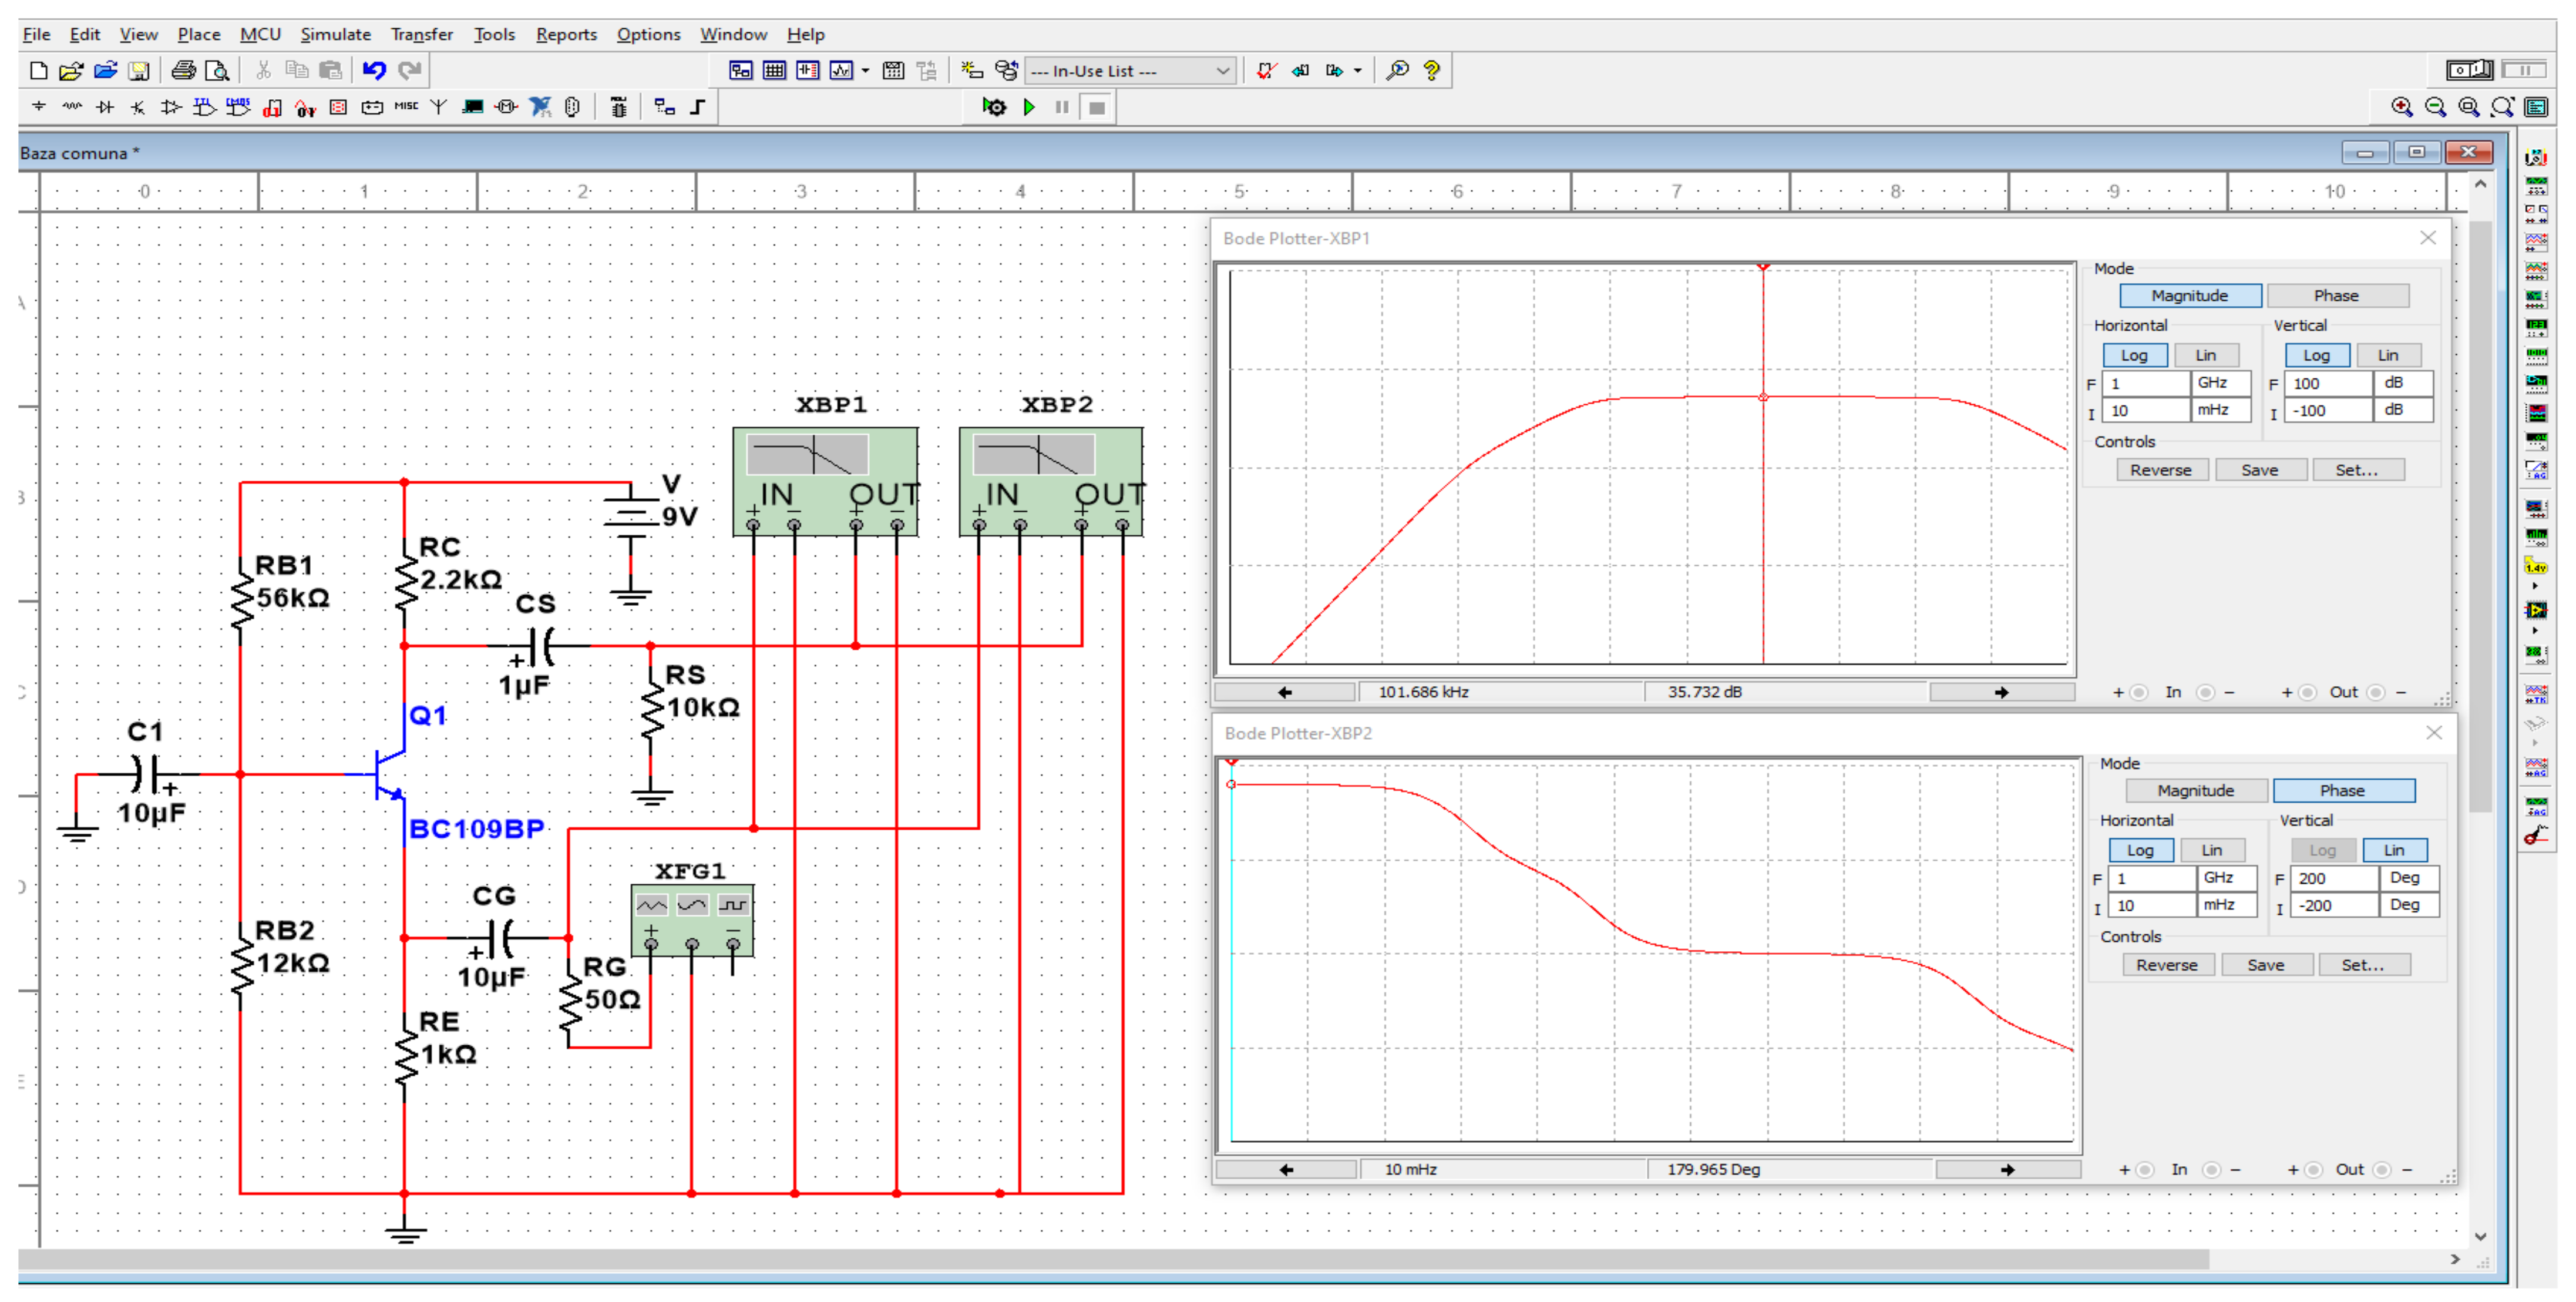2576x1302 pixels.
Task: Open the Grapher toolbar icon
Action: coord(841,70)
